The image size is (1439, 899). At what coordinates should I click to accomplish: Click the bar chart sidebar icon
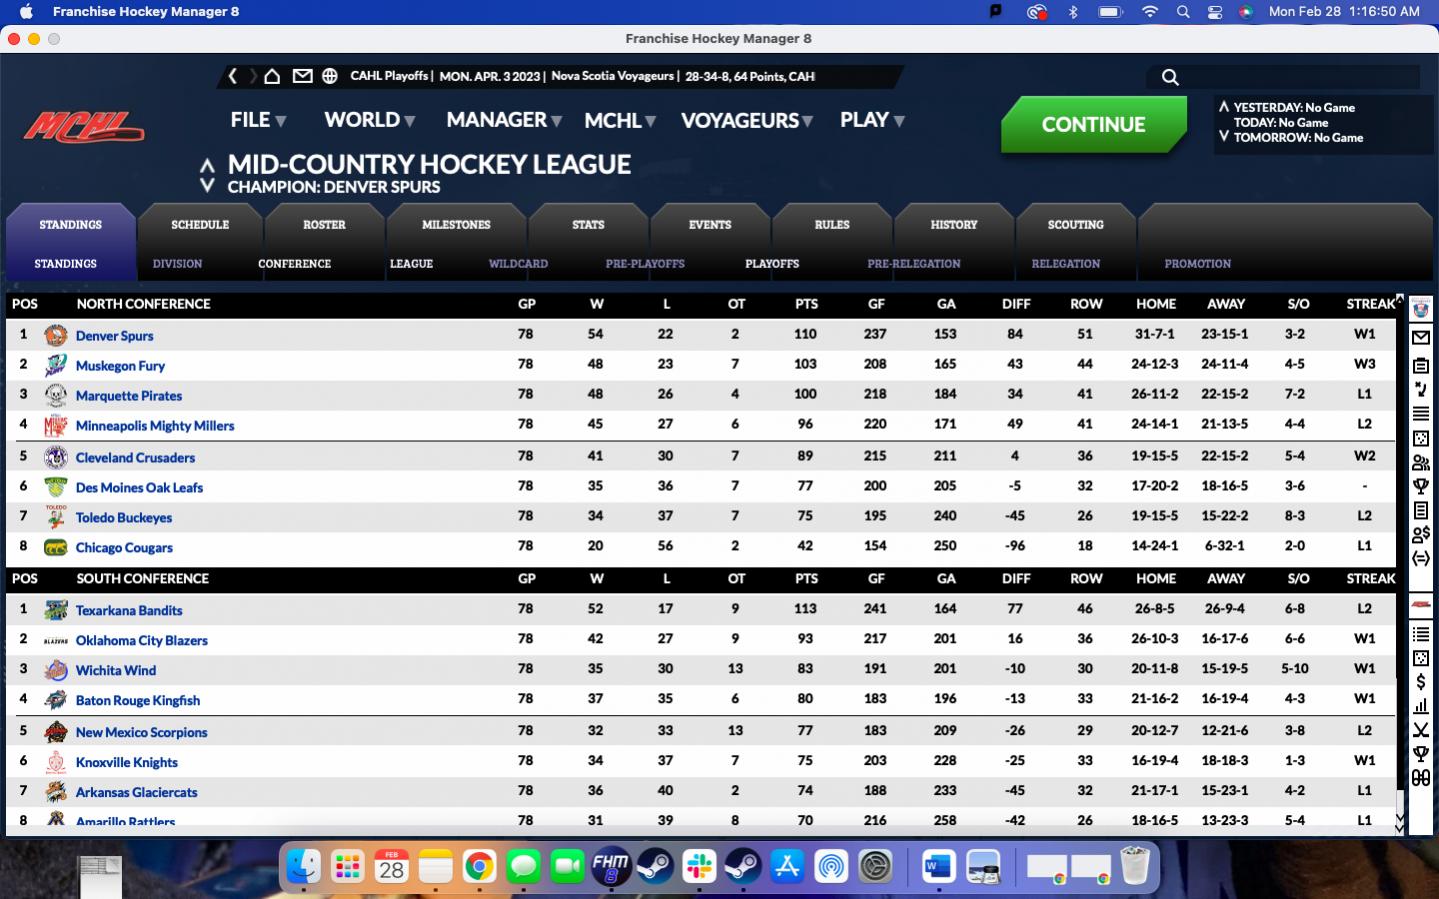[x=1420, y=706]
